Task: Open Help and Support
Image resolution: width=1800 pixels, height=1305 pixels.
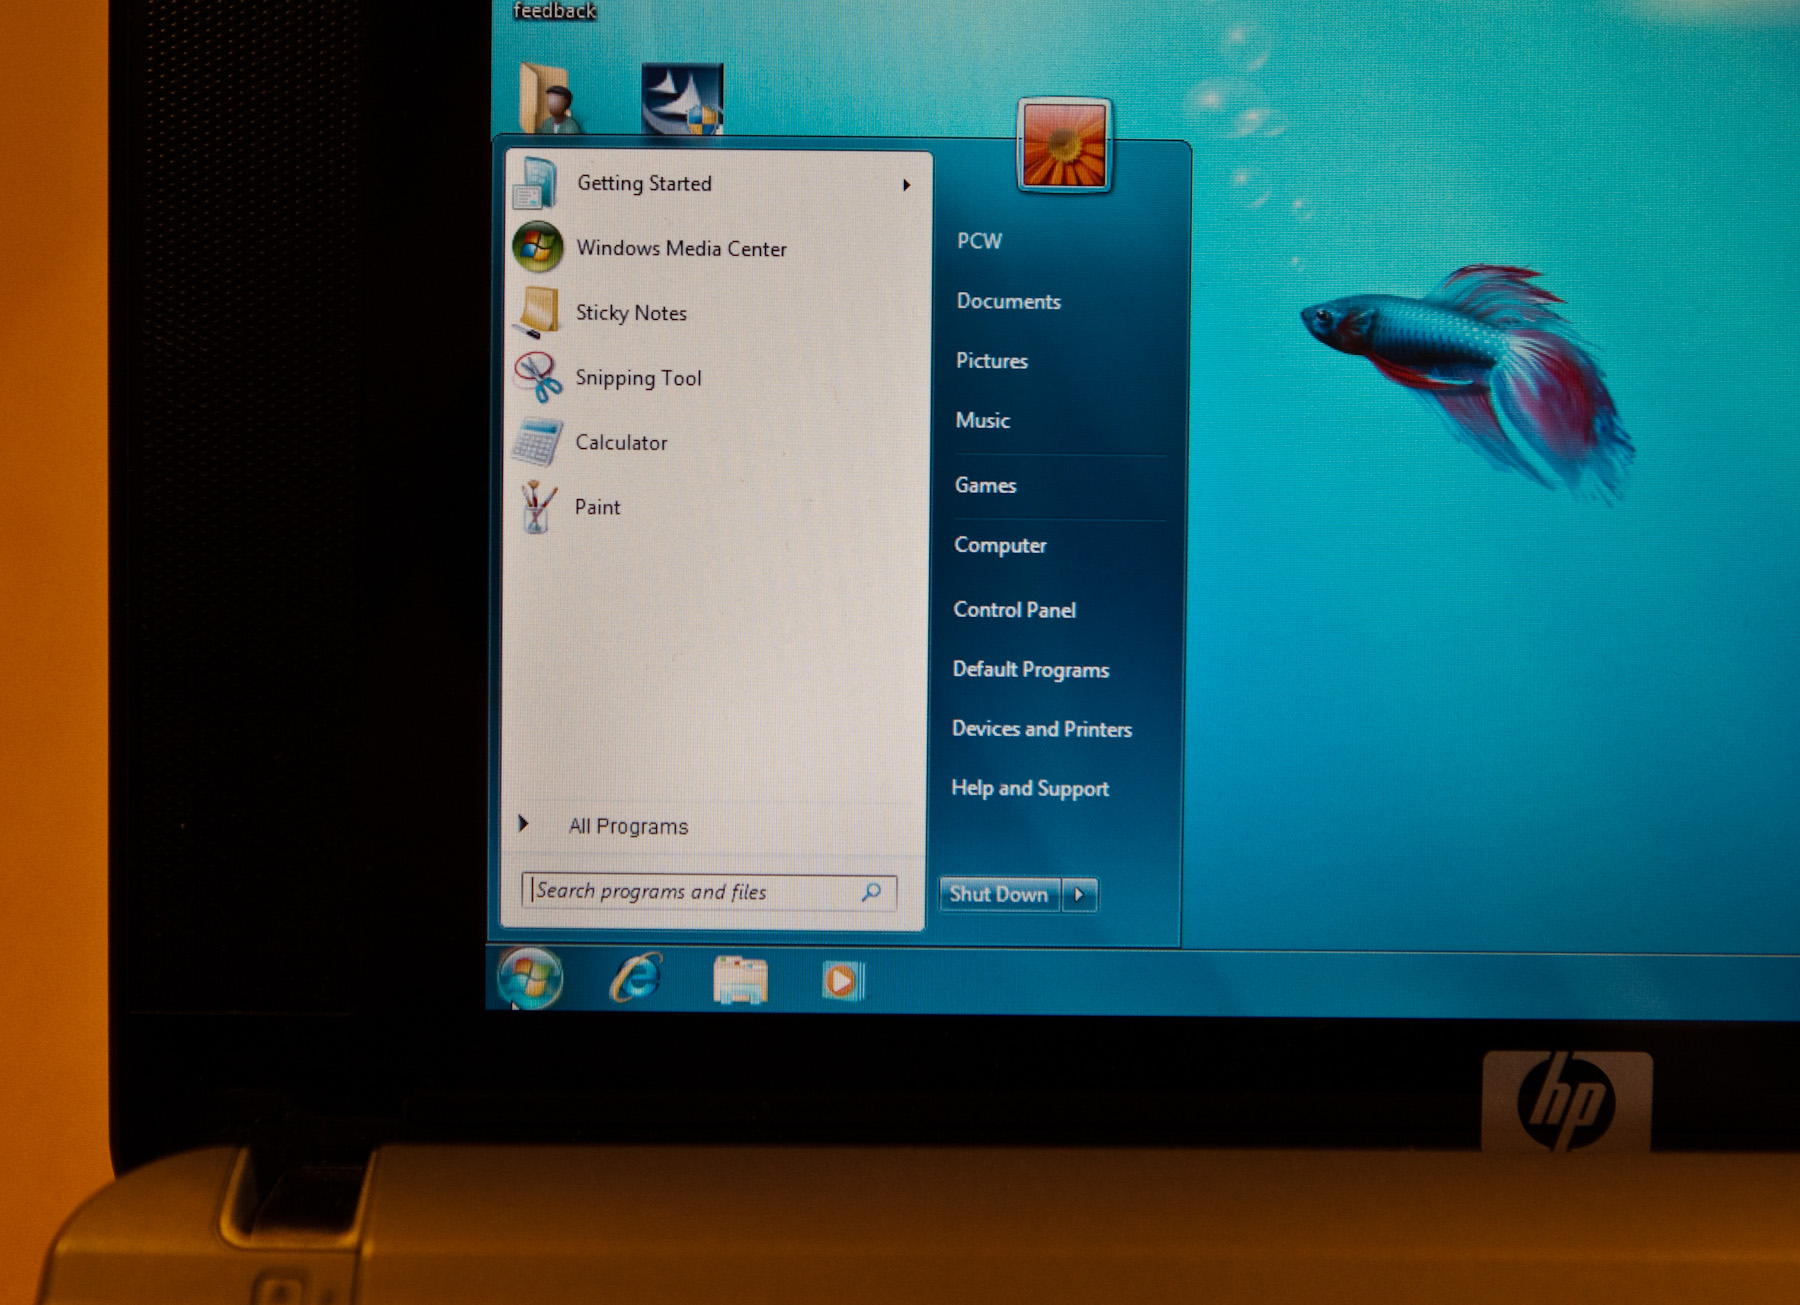Action: (1030, 788)
